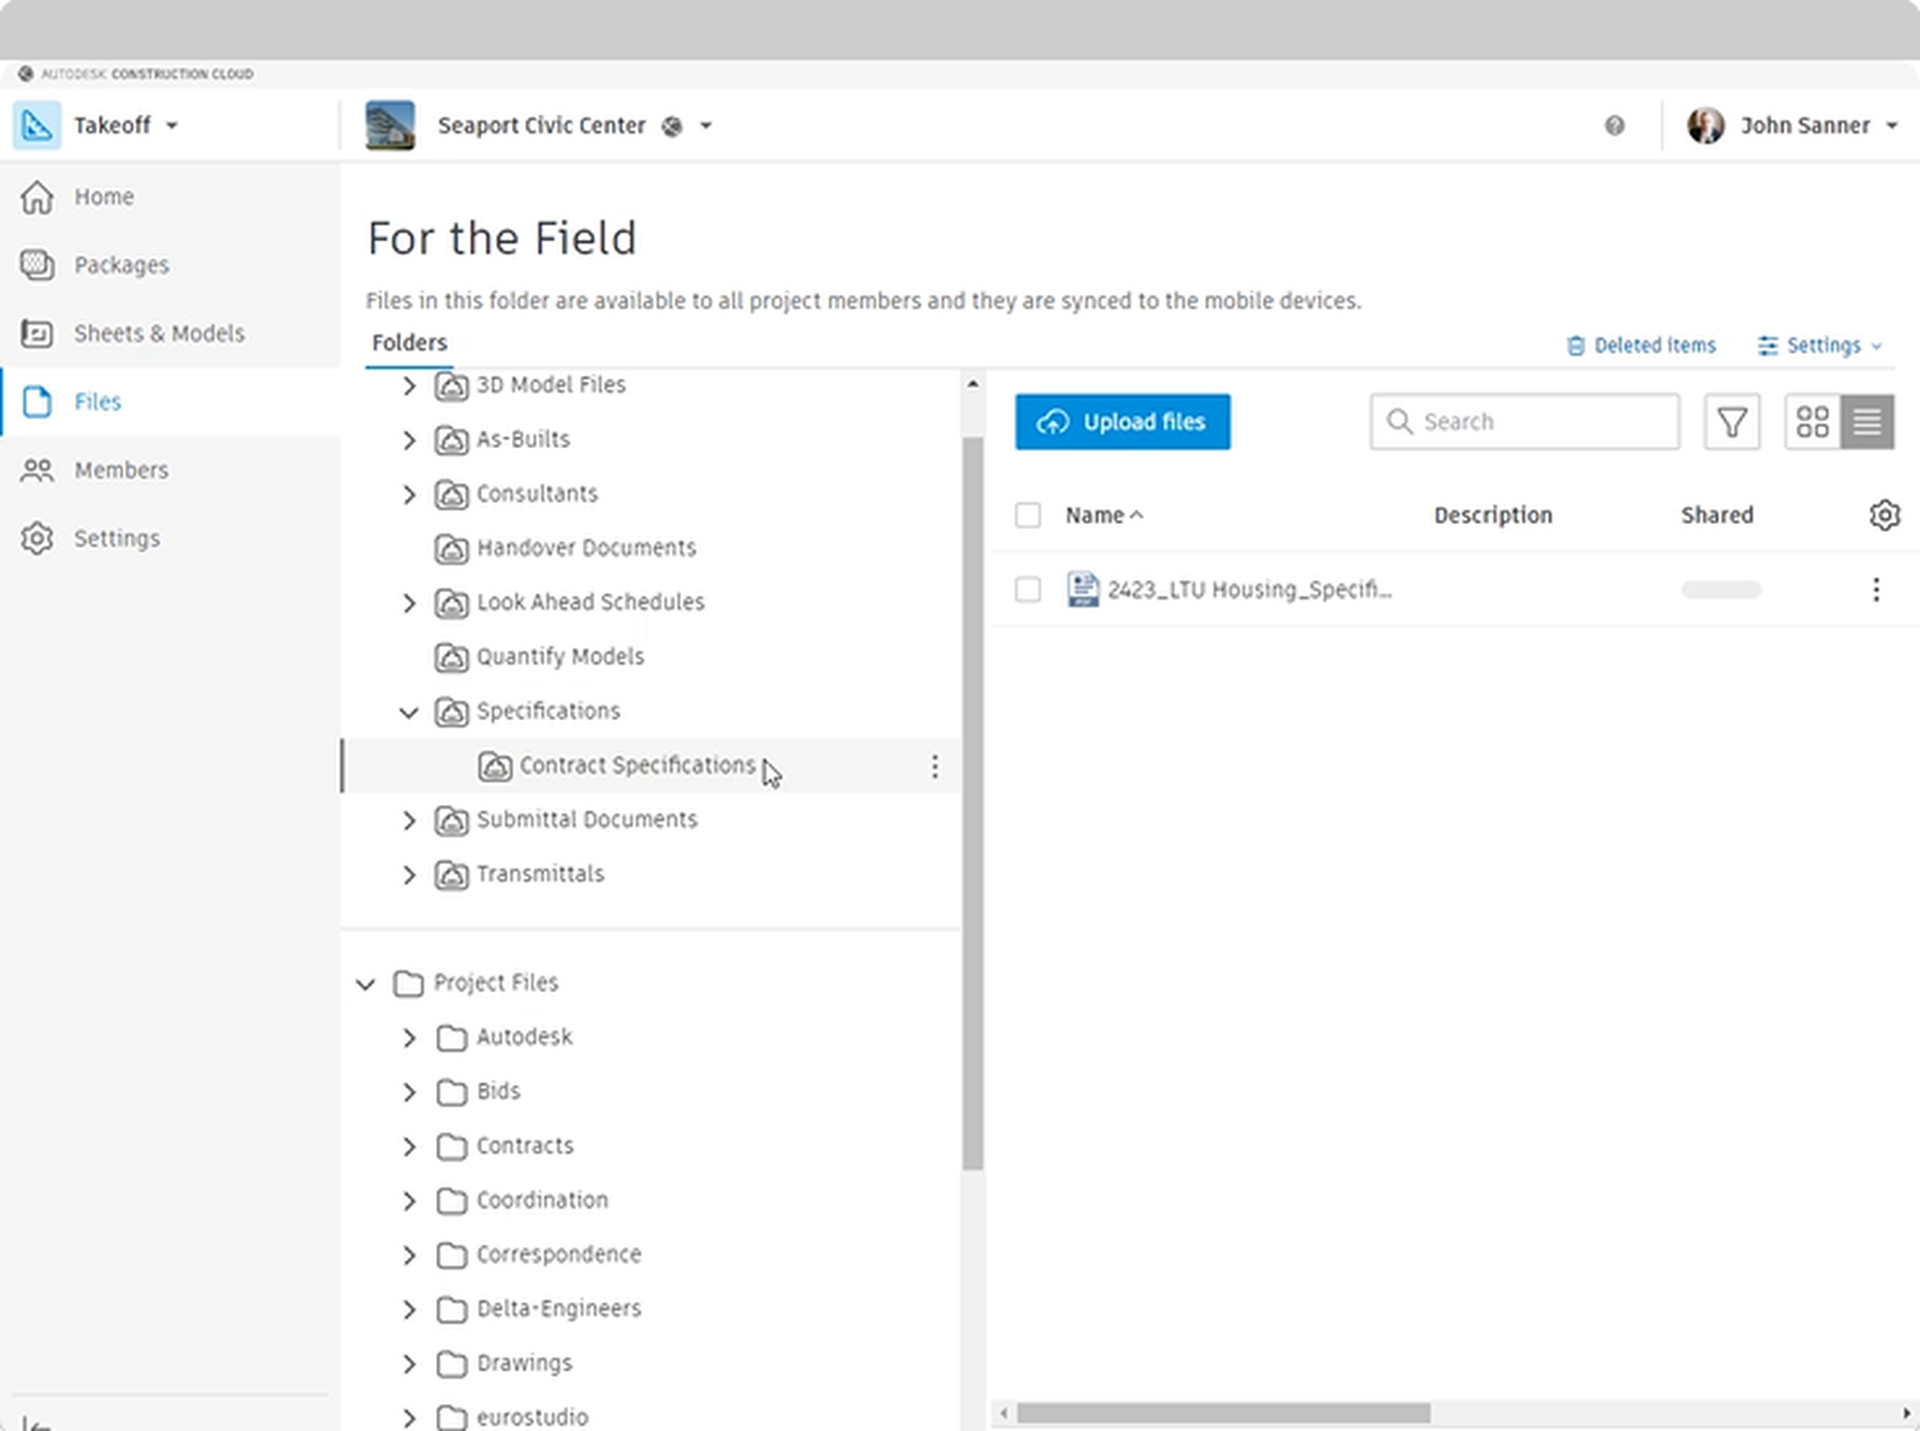The image size is (1920, 1431).
Task: Open the John Sanner account dropdown arrow
Action: (x=1892, y=126)
